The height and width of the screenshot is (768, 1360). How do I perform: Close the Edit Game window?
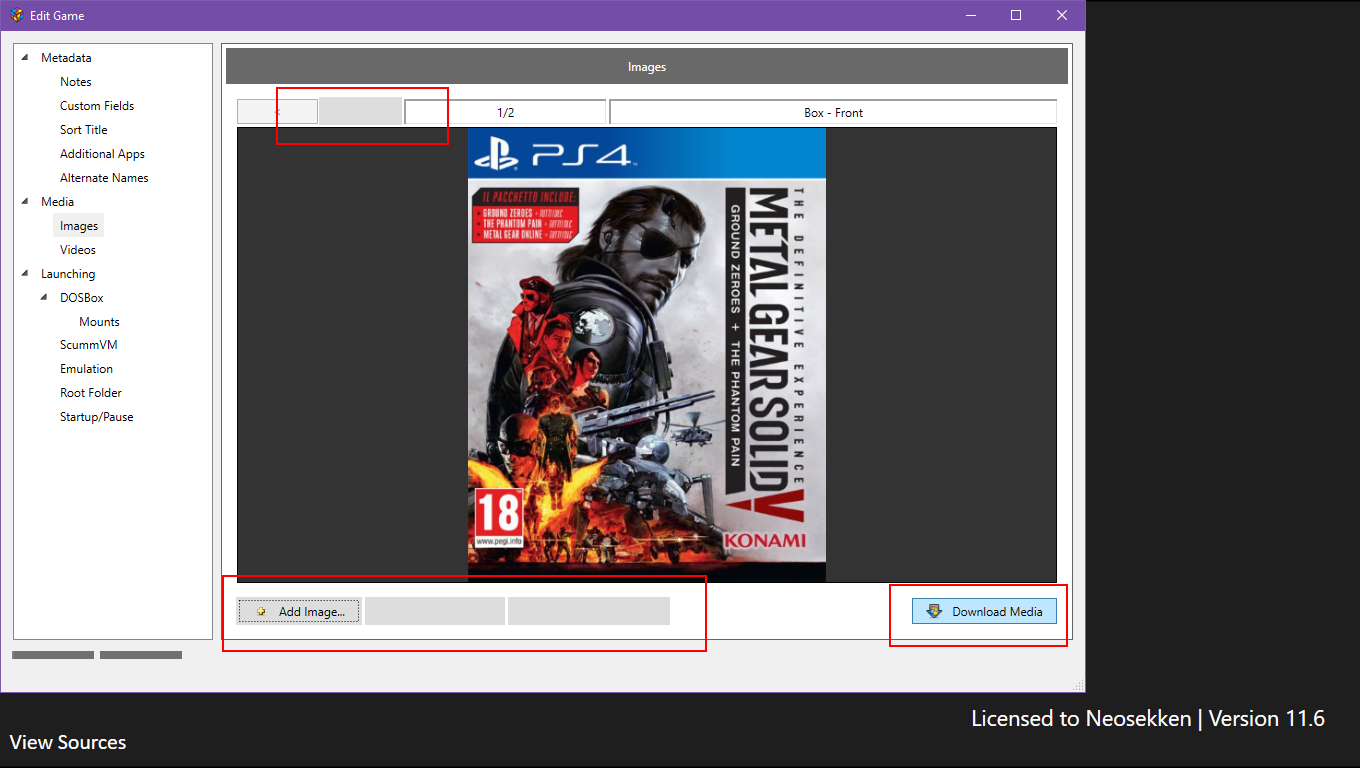click(x=1062, y=15)
